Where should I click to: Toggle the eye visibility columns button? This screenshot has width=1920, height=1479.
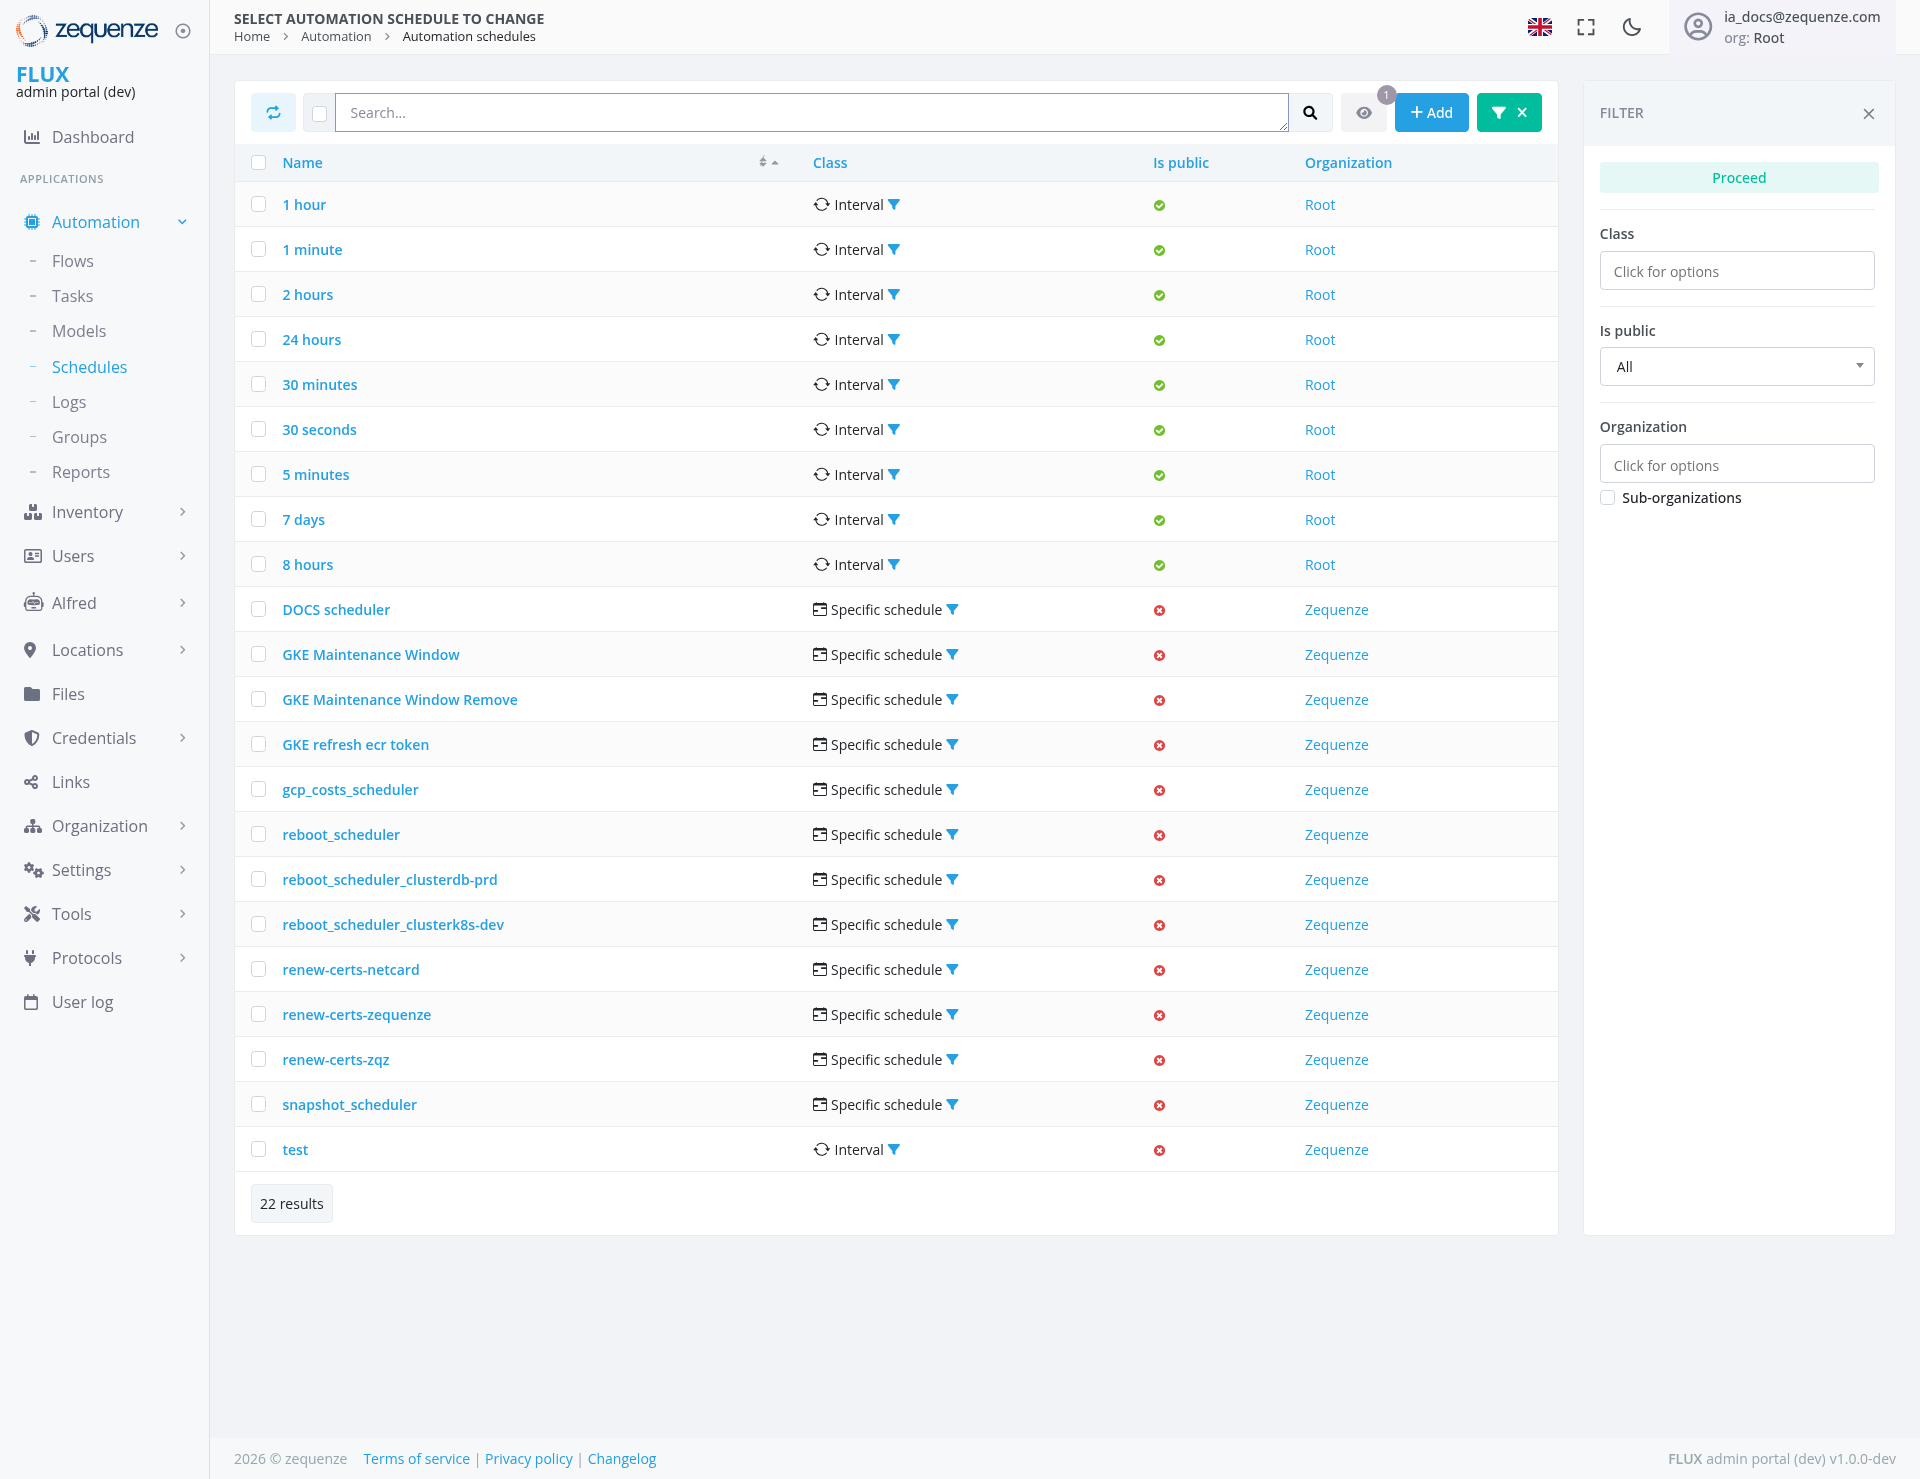(1364, 113)
